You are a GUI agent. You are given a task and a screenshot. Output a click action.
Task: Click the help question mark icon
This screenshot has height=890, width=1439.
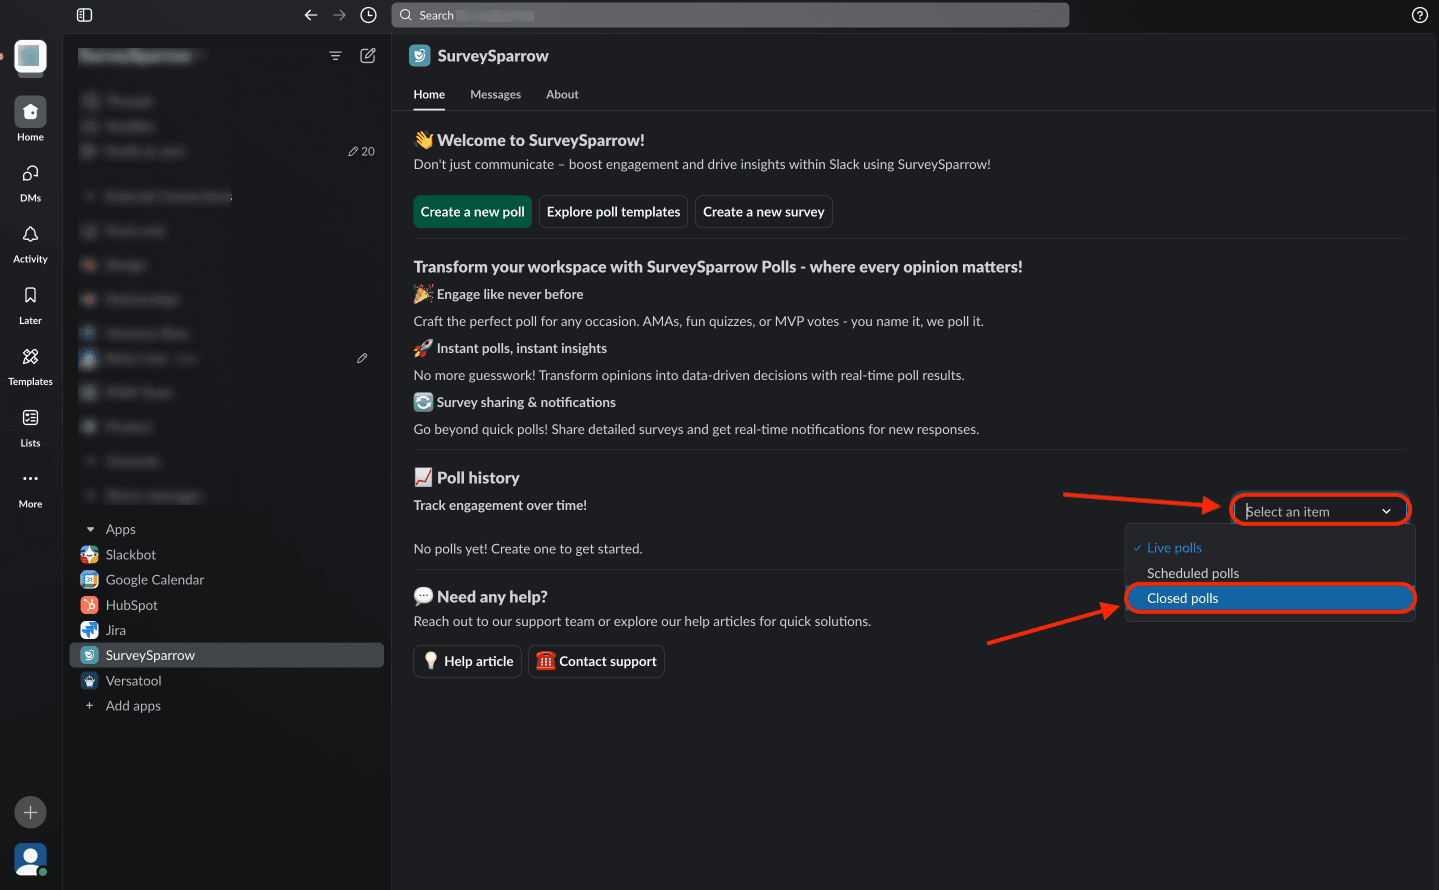(1419, 15)
